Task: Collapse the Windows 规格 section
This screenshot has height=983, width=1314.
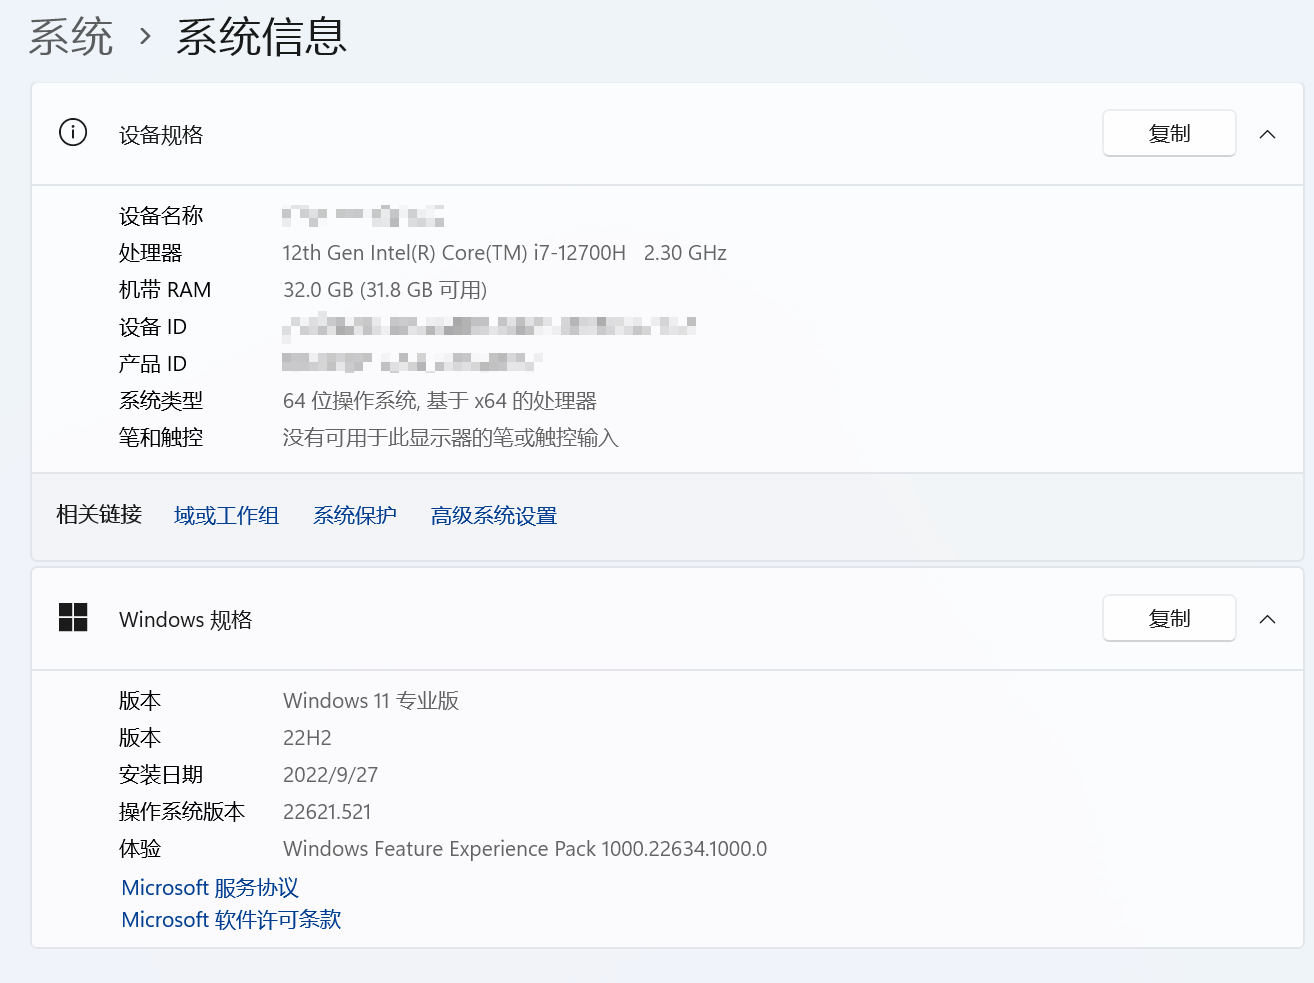Action: pos(1268,617)
